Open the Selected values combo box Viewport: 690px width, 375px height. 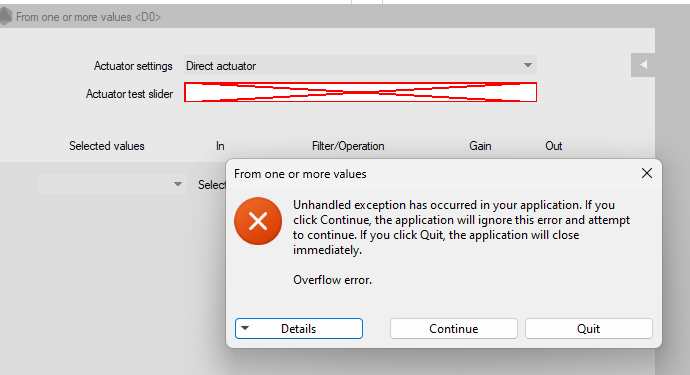point(110,184)
